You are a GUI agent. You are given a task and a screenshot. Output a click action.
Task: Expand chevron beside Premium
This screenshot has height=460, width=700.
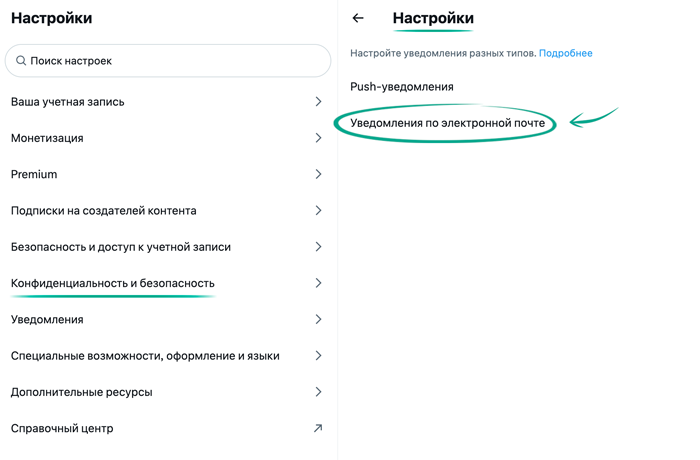coord(318,174)
